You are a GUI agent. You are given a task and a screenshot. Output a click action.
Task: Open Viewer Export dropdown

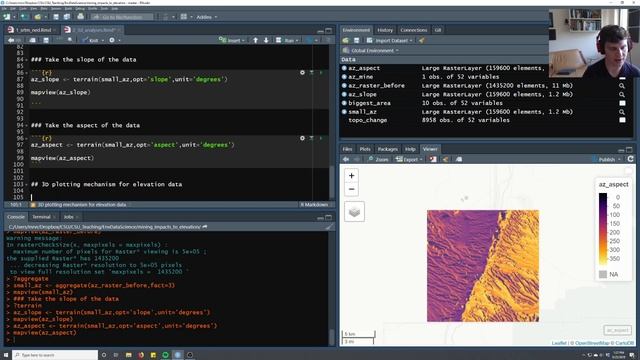pyautogui.click(x=408, y=159)
